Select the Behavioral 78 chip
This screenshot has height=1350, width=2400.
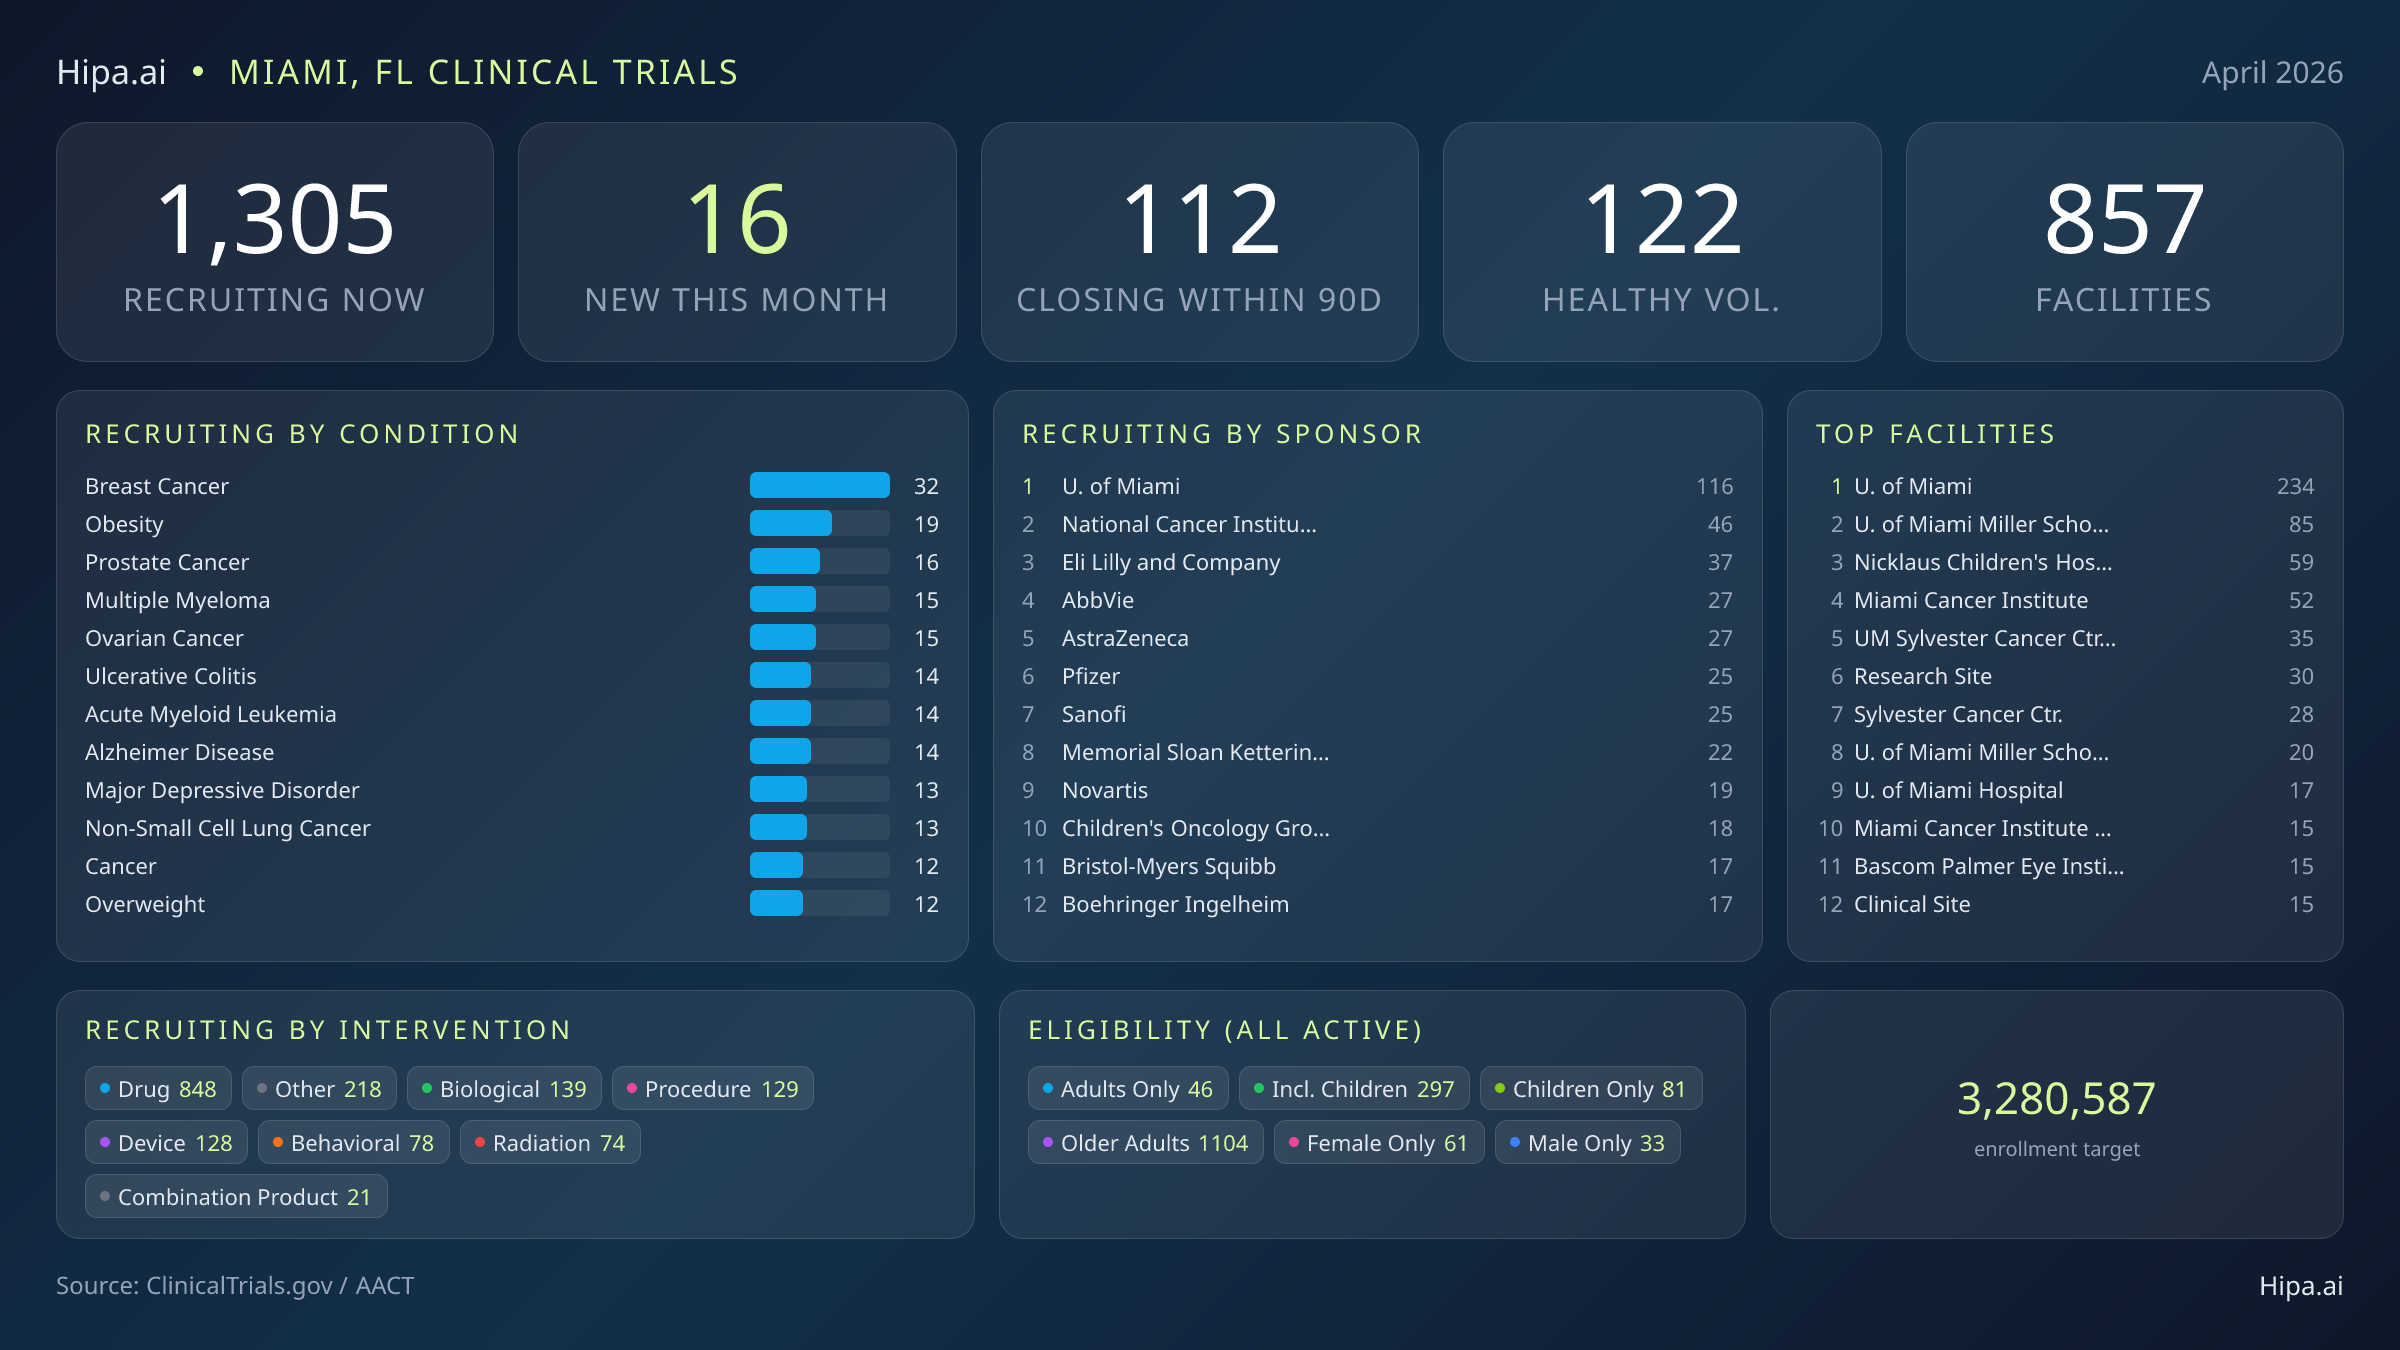354,1142
